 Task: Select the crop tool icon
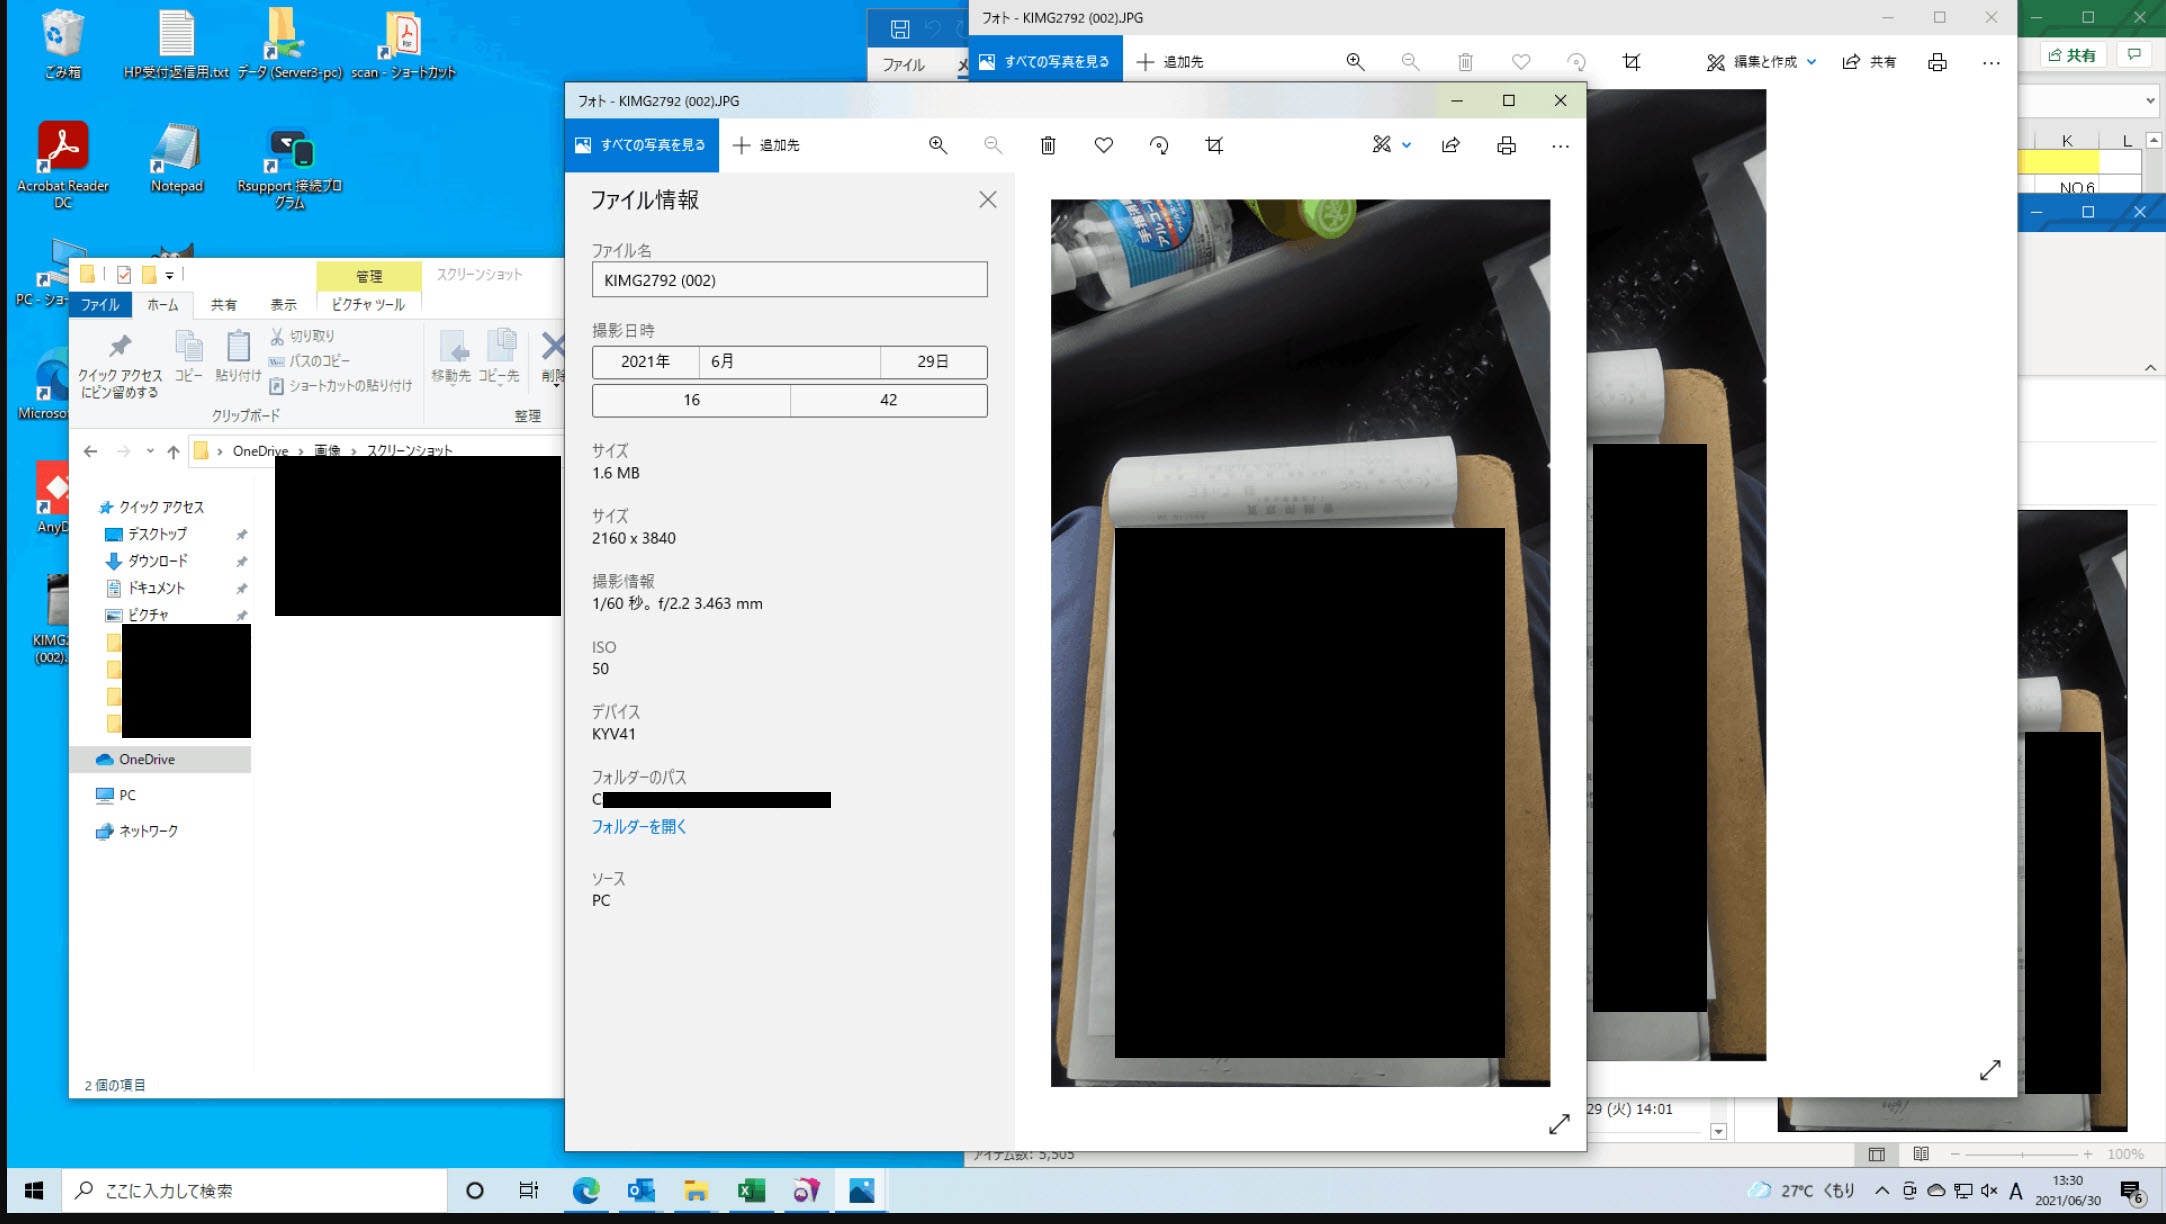(x=1213, y=145)
